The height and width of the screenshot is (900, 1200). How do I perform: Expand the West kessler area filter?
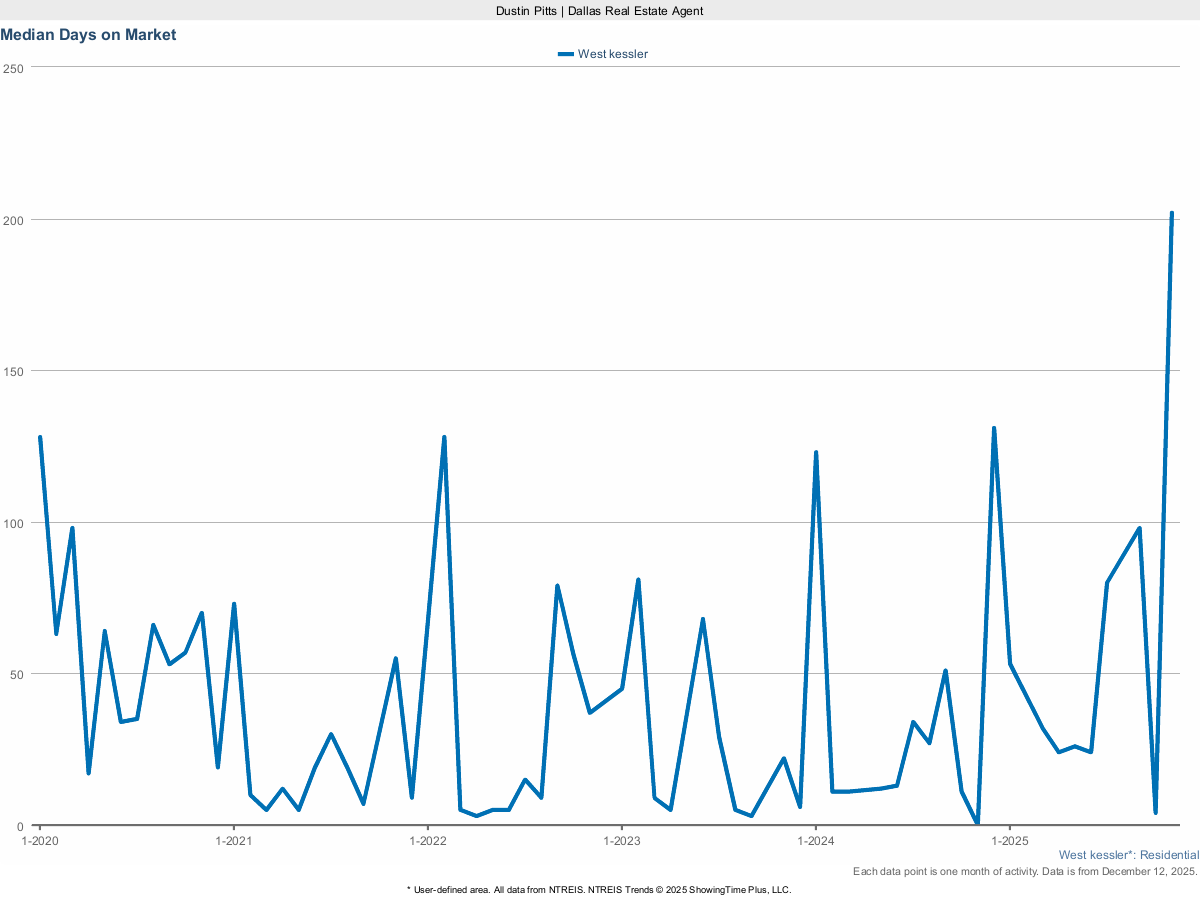(x=1091, y=855)
